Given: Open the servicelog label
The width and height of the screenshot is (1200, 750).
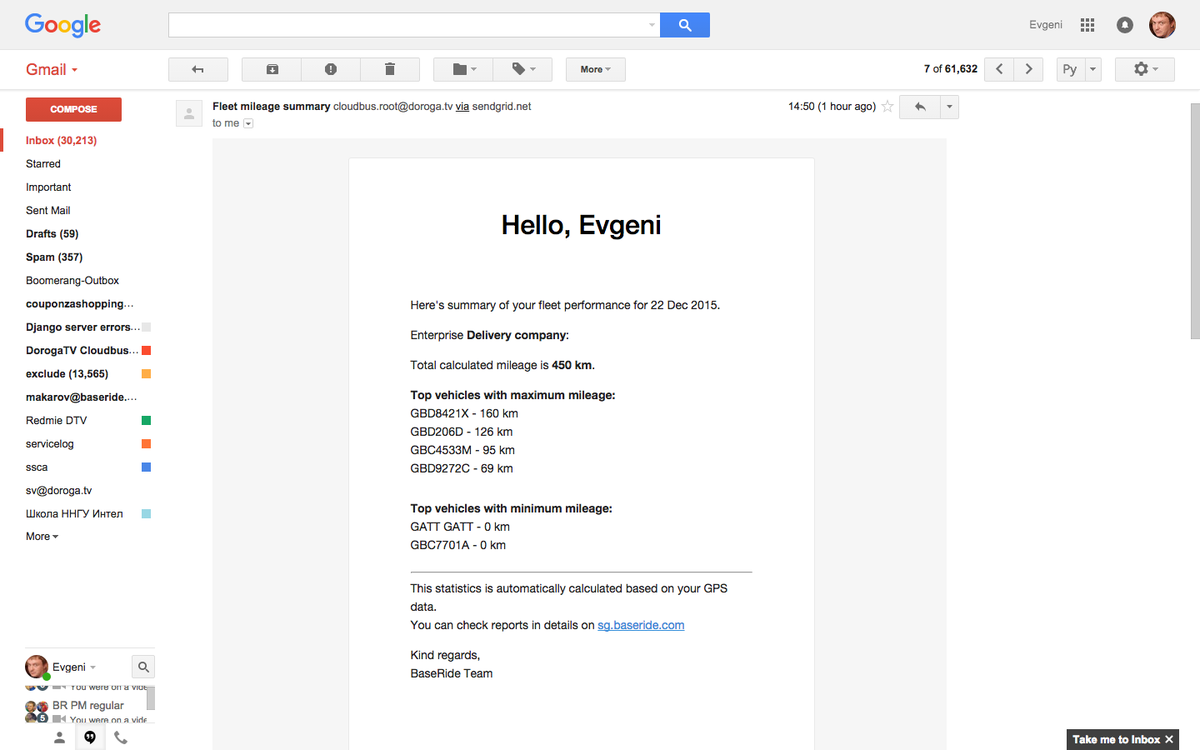Looking at the screenshot, I should click(x=50, y=444).
